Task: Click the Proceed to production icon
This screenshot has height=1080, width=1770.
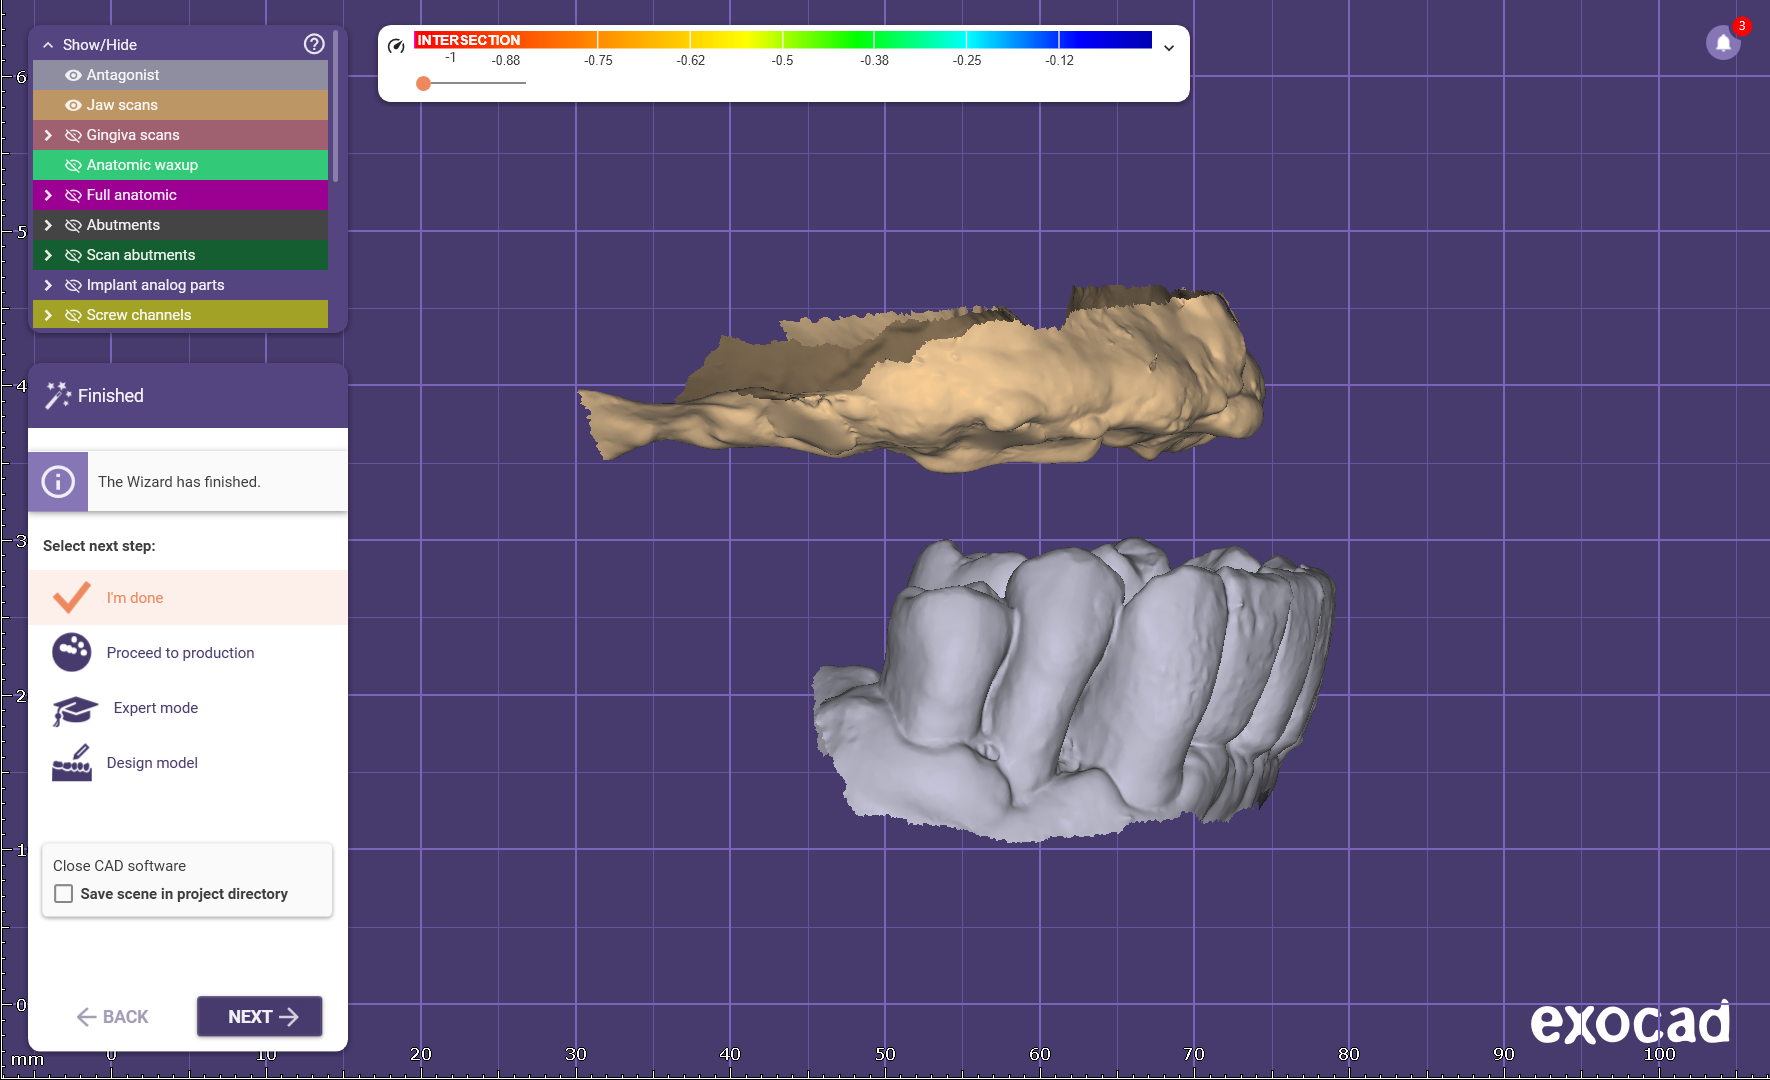Action: [72, 652]
